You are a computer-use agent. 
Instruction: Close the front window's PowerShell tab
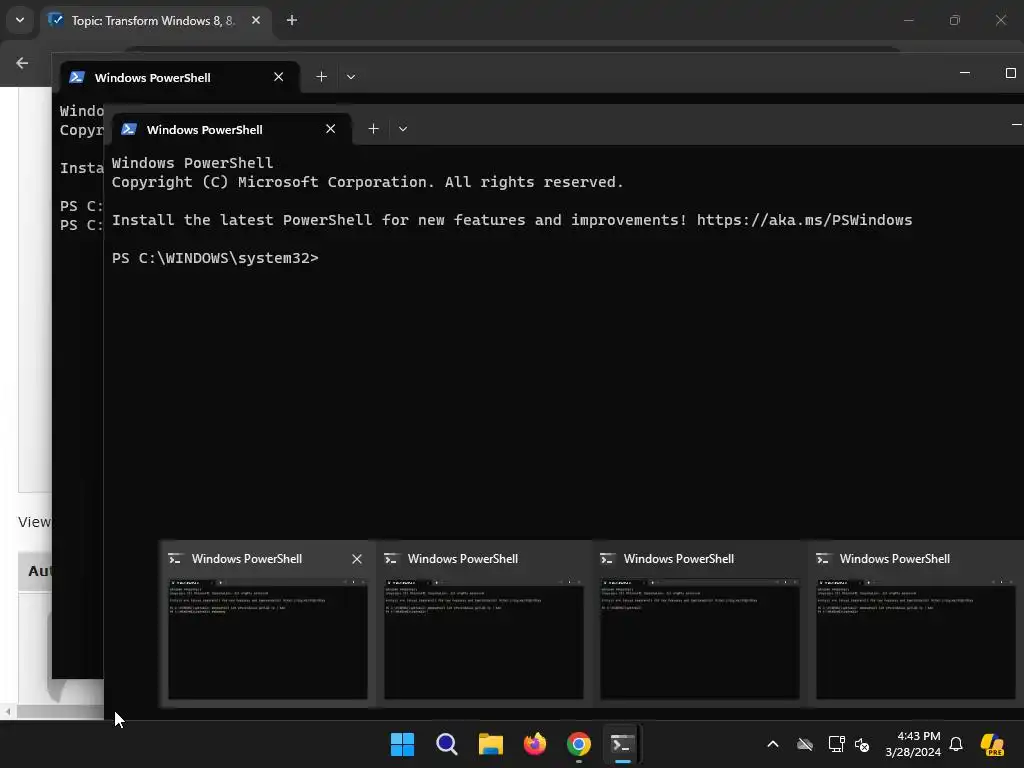(330, 129)
